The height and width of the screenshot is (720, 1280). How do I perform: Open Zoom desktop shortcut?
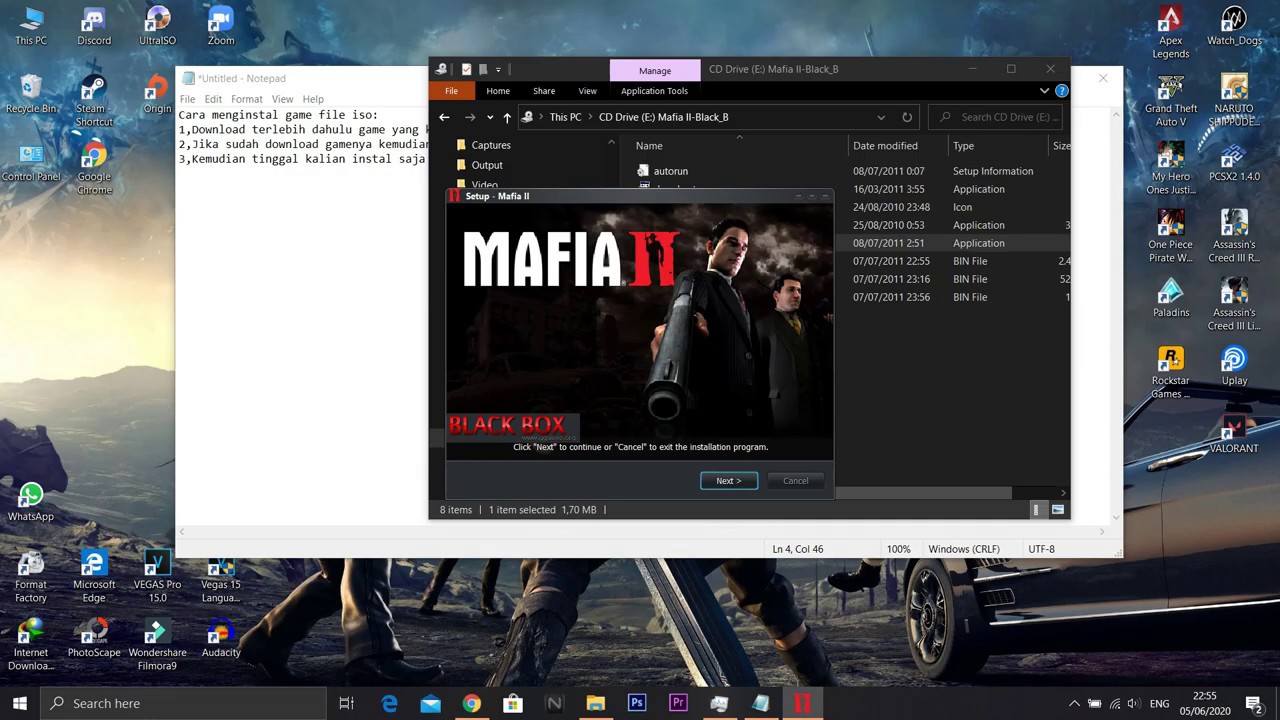point(221,27)
